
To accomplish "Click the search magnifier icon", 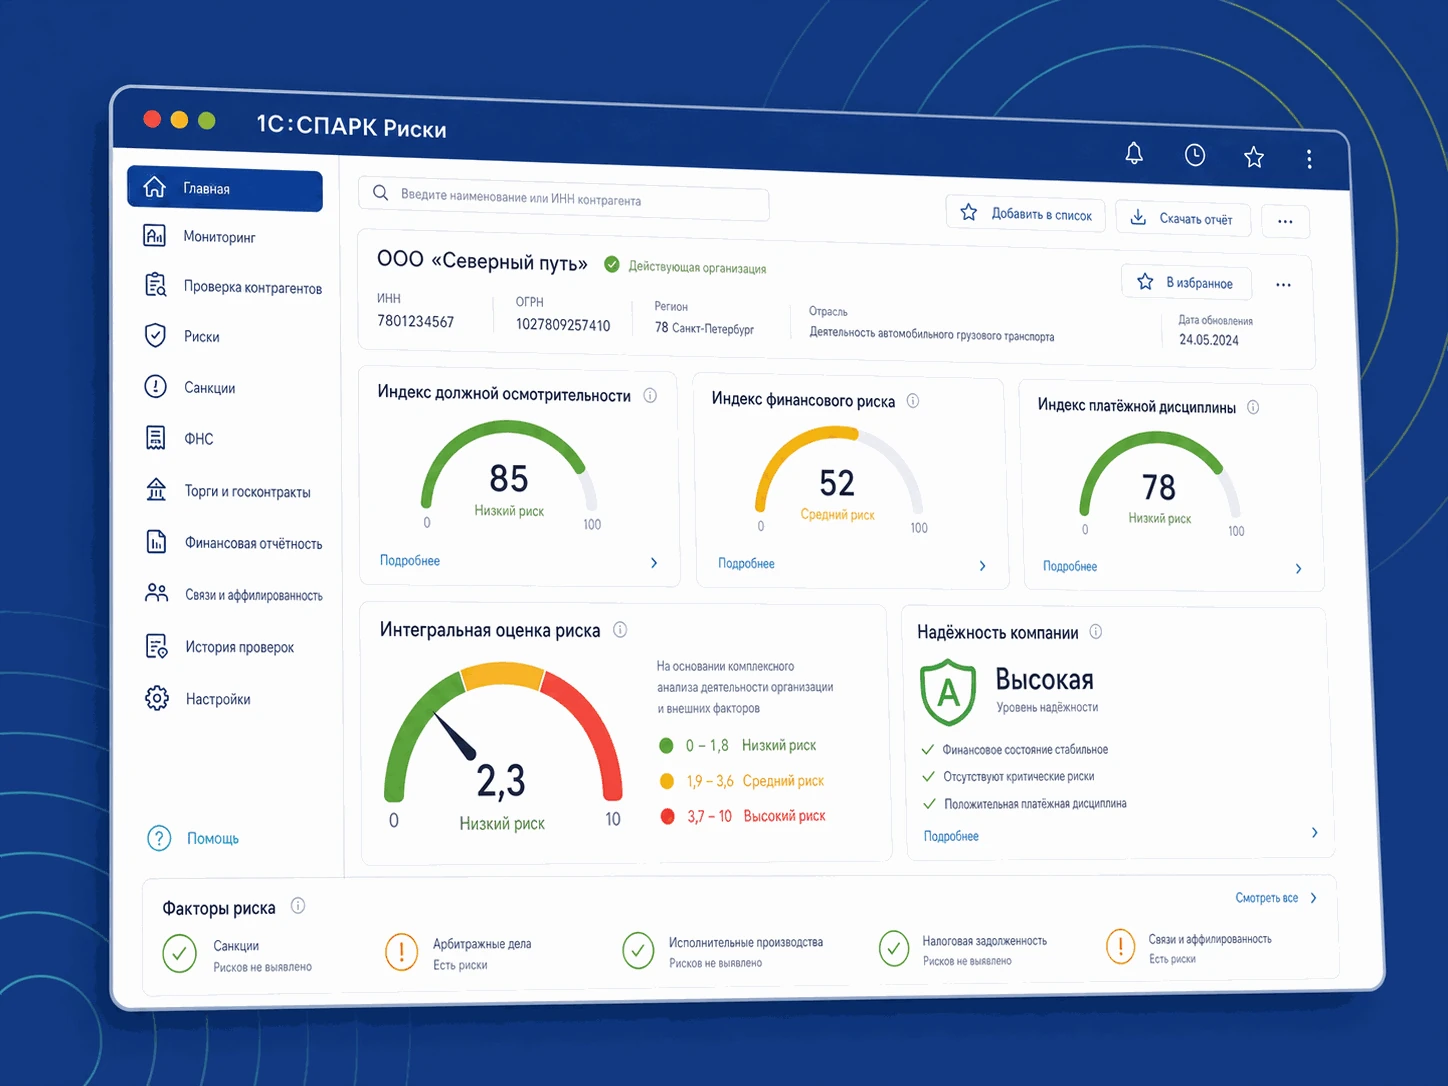I will pos(380,192).
